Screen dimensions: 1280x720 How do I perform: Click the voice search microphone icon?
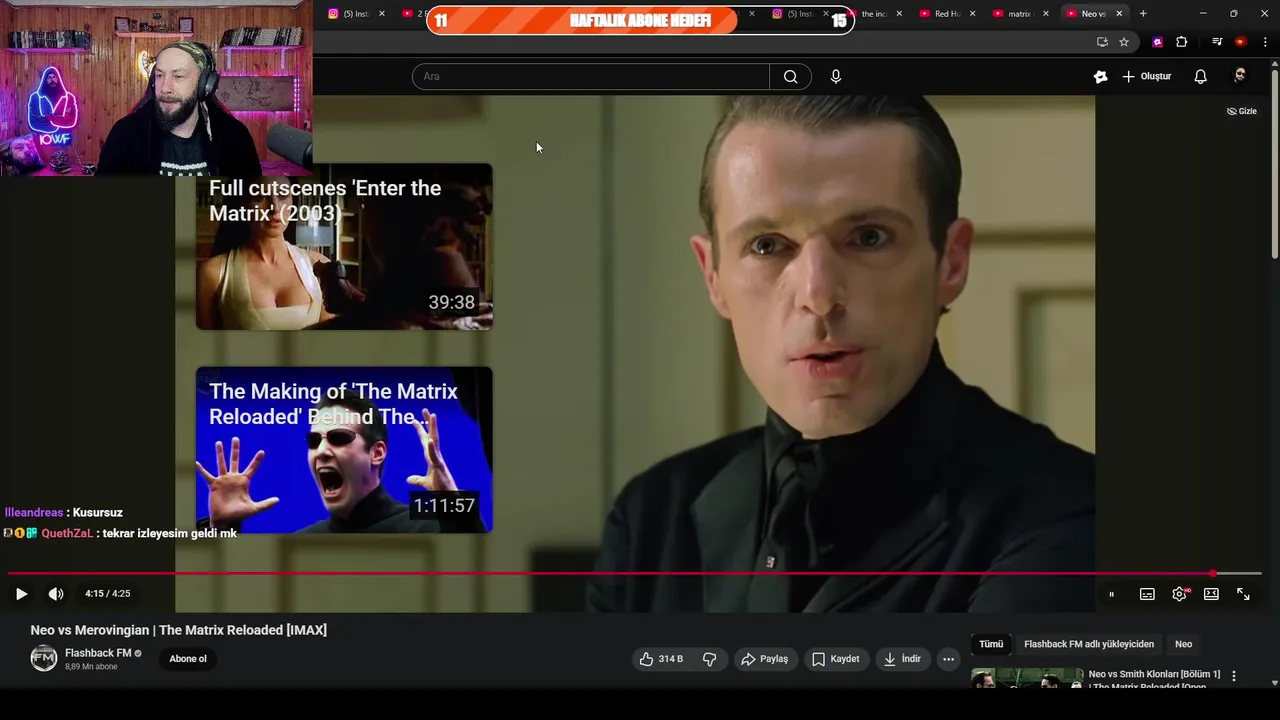click(836, 77)
